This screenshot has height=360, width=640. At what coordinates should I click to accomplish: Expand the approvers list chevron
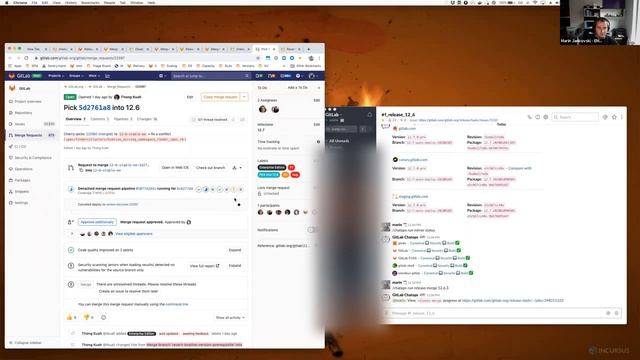tap(72, 234)
